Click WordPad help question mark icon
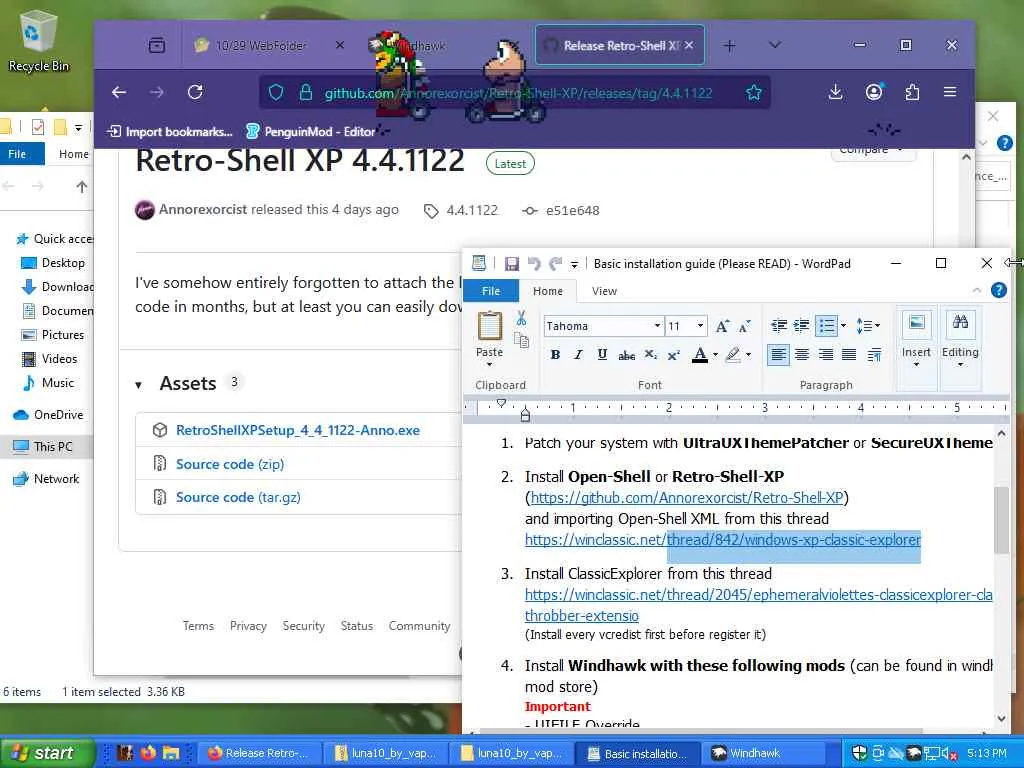Screen dimensions: 1024x768 999,290
